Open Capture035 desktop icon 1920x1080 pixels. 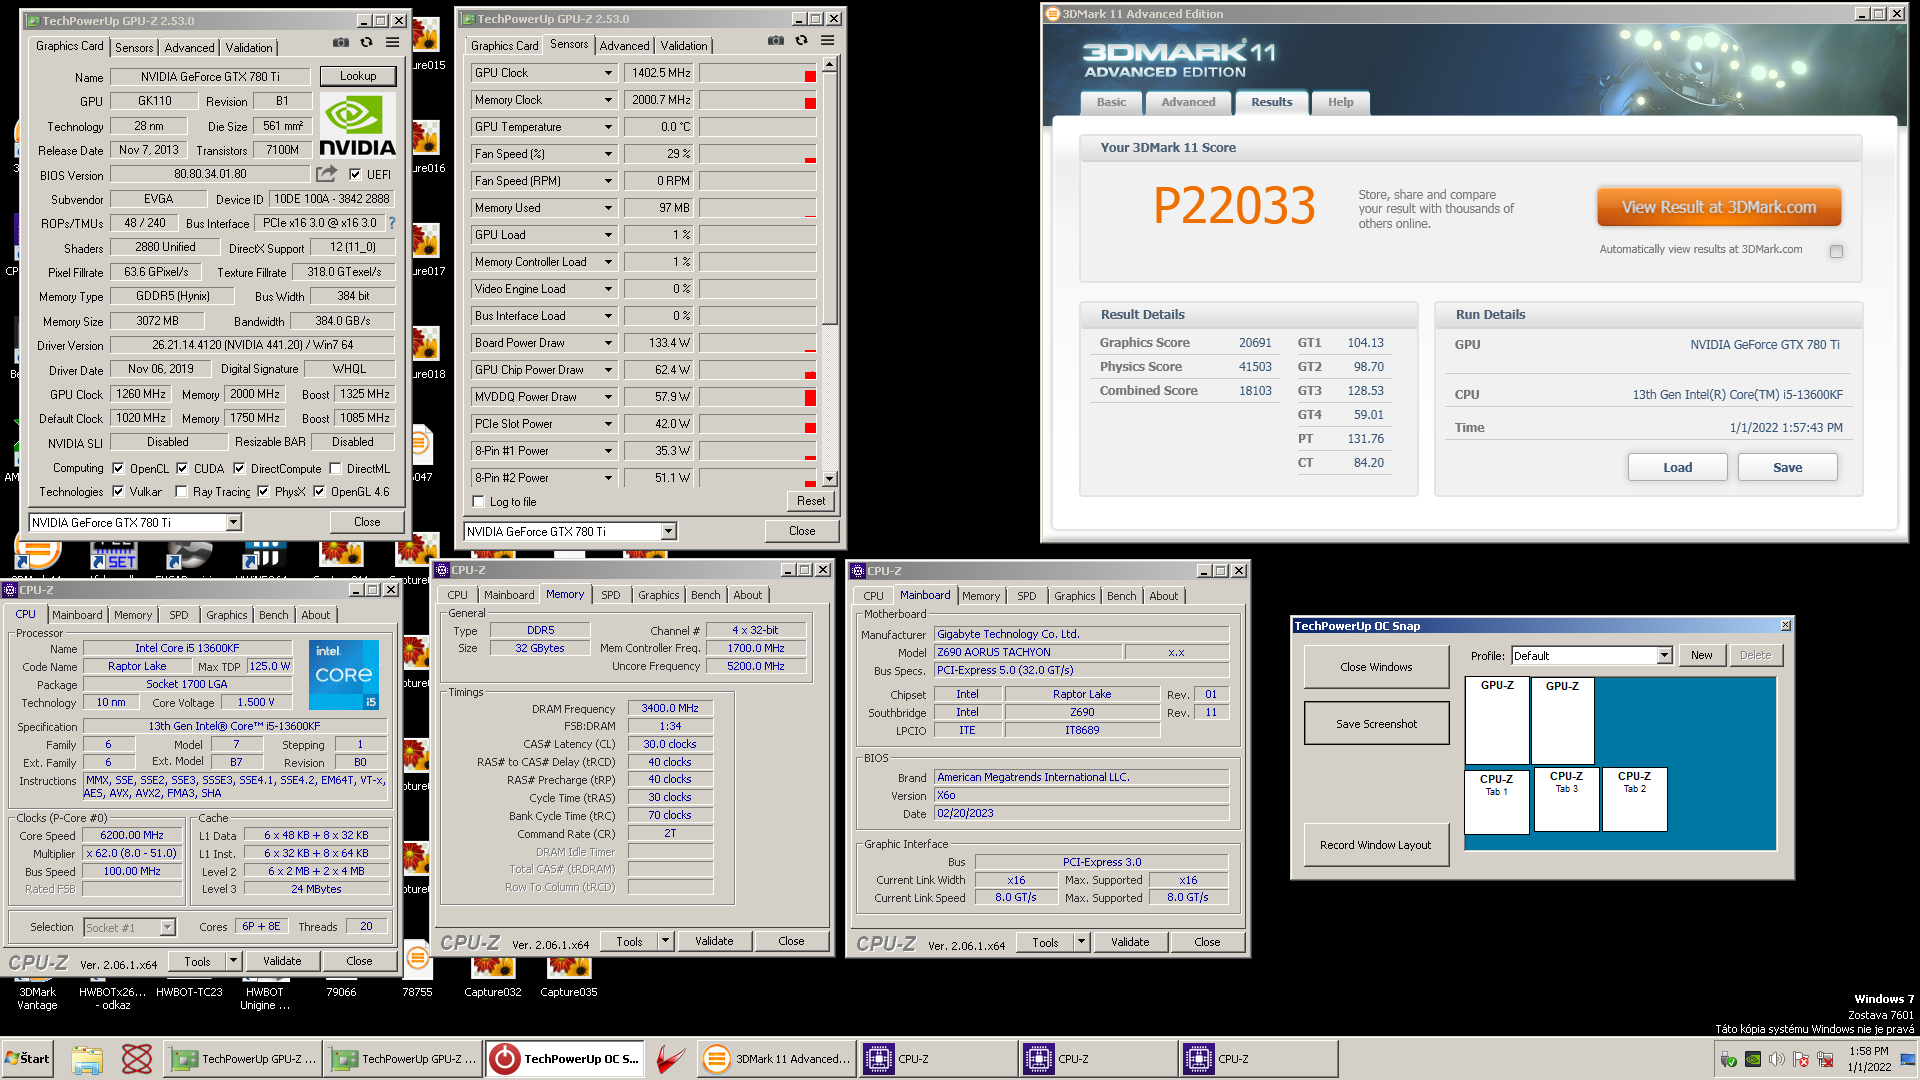click(x=569, y=977)
